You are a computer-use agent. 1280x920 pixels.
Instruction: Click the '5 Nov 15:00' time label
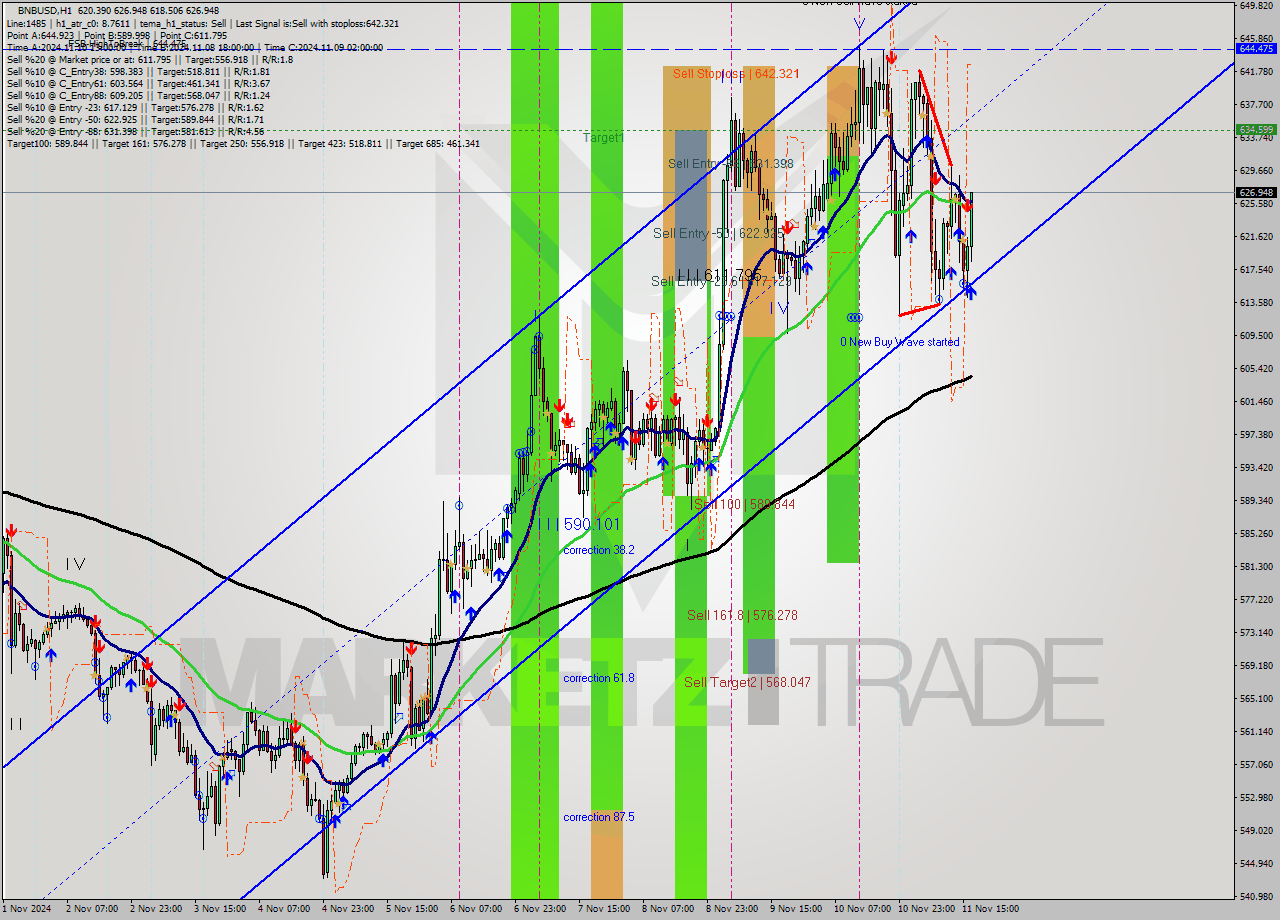tap(413, 909)
